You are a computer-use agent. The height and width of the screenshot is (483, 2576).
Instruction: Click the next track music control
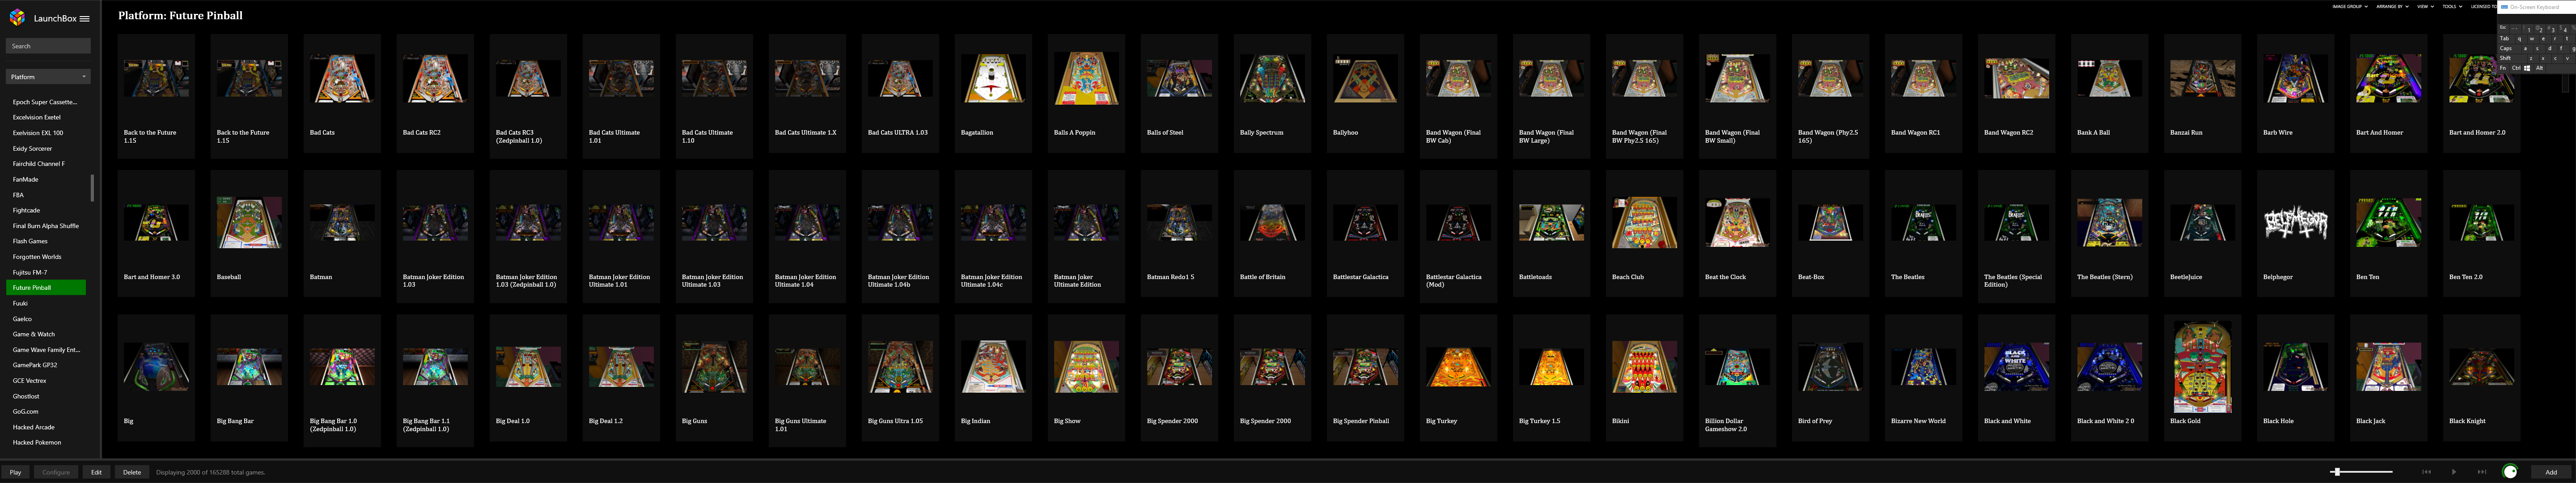click(2482, 472)
